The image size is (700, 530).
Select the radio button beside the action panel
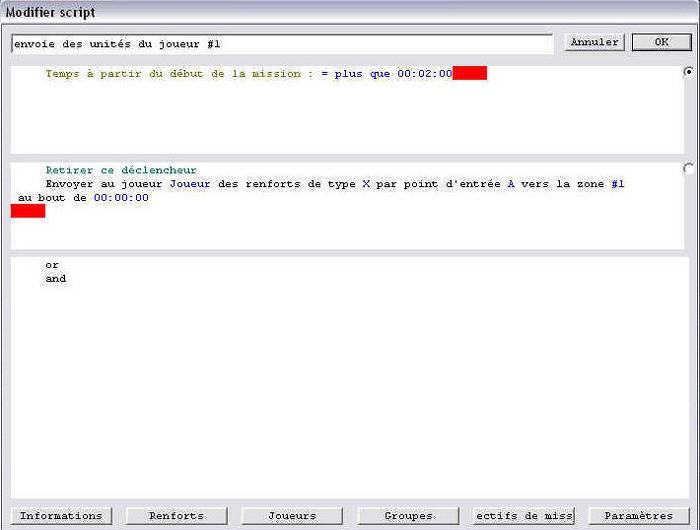(688, 168)
